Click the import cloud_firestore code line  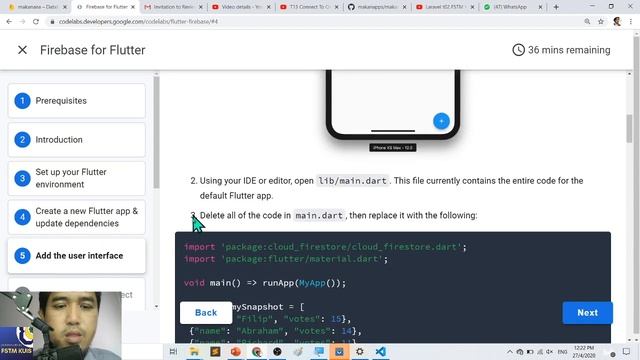tap(325, 247)
